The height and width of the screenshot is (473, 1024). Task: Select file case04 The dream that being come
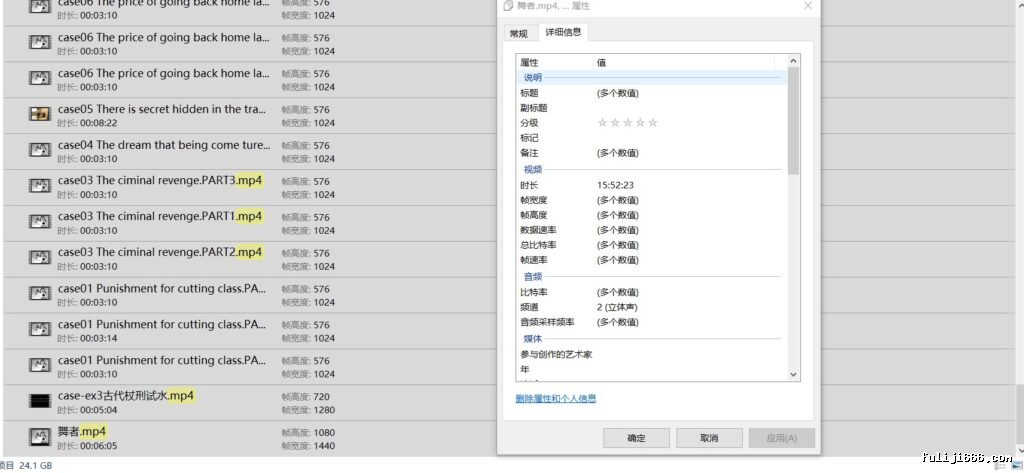(164, 145)
